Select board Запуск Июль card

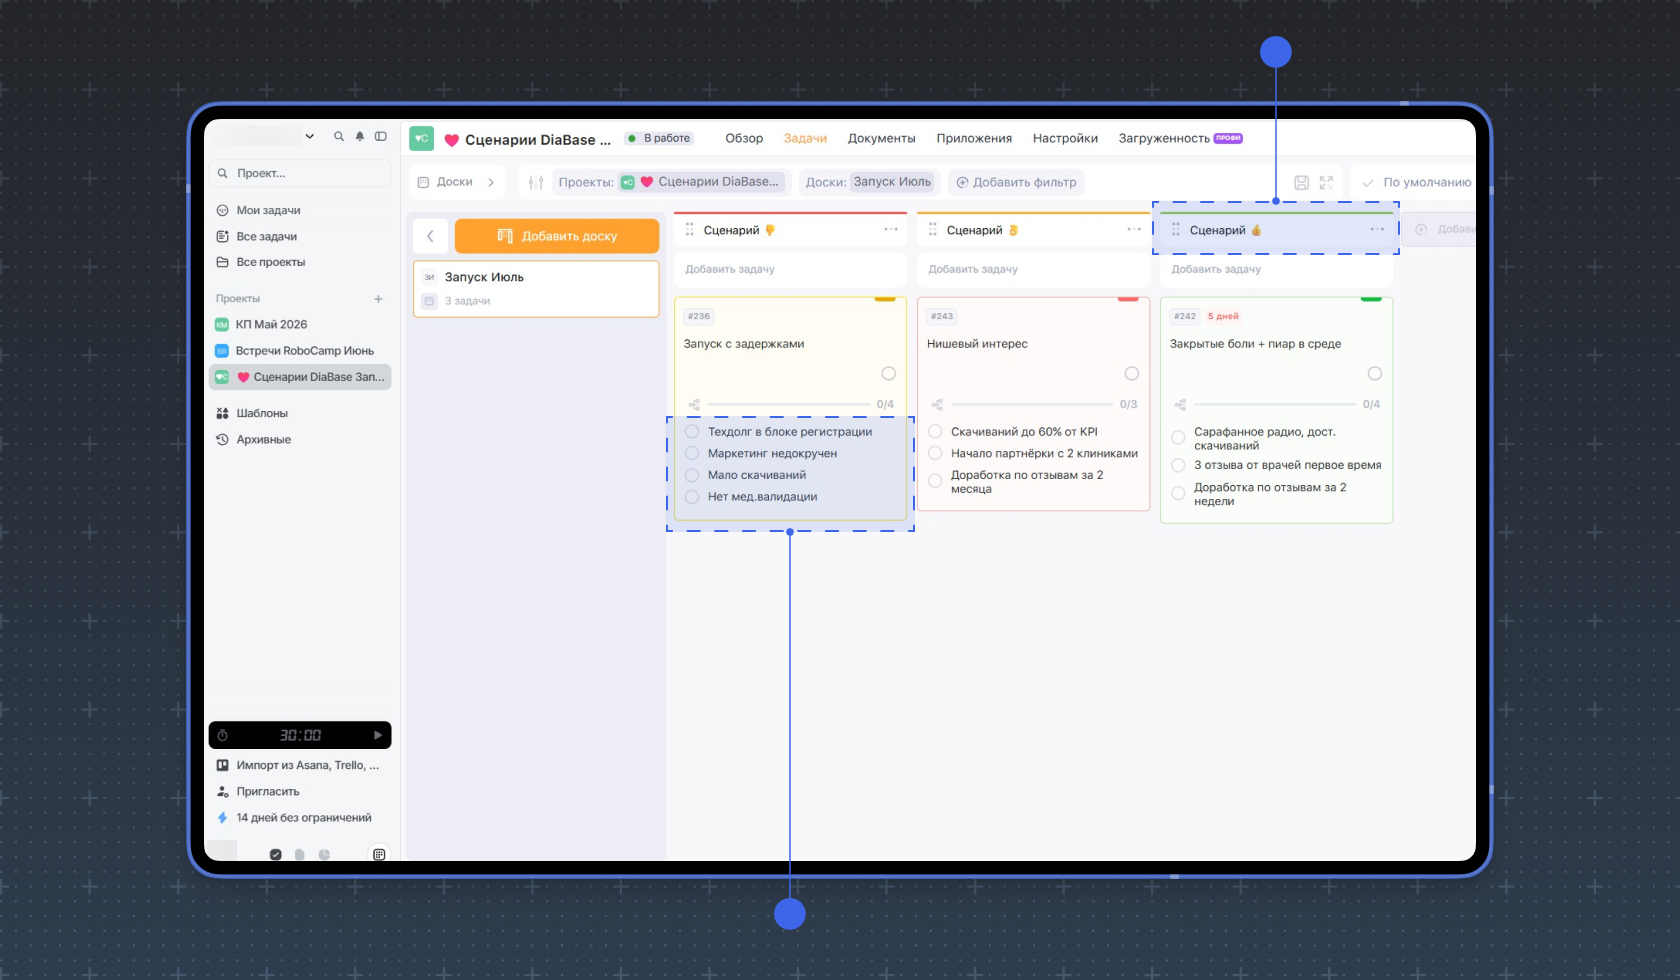click(x=536, y=289)
